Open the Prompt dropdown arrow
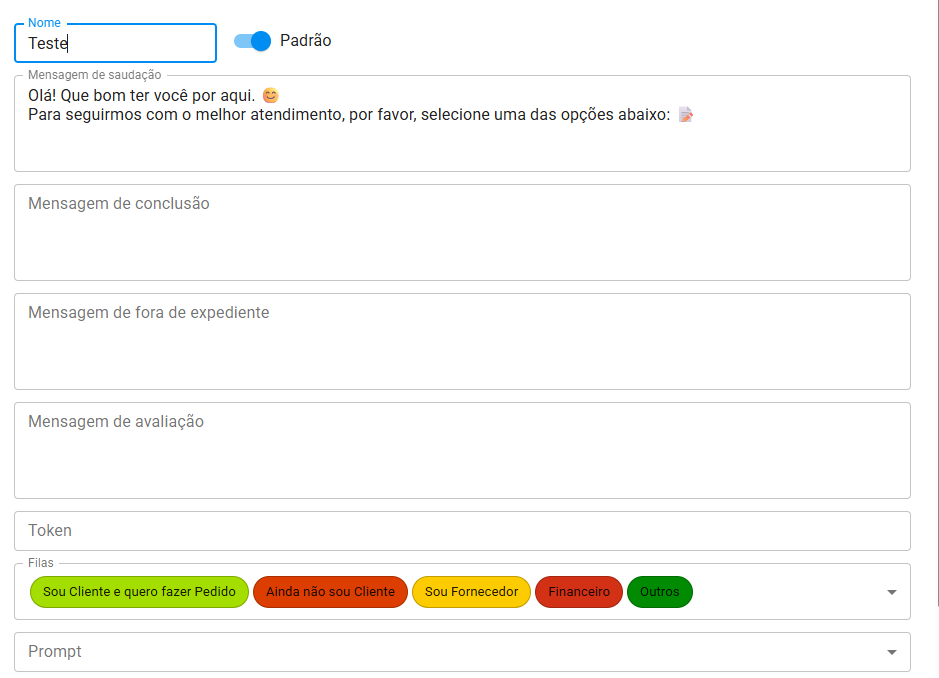The height and width of the screenshot is (678, 939). pos(891,653)
